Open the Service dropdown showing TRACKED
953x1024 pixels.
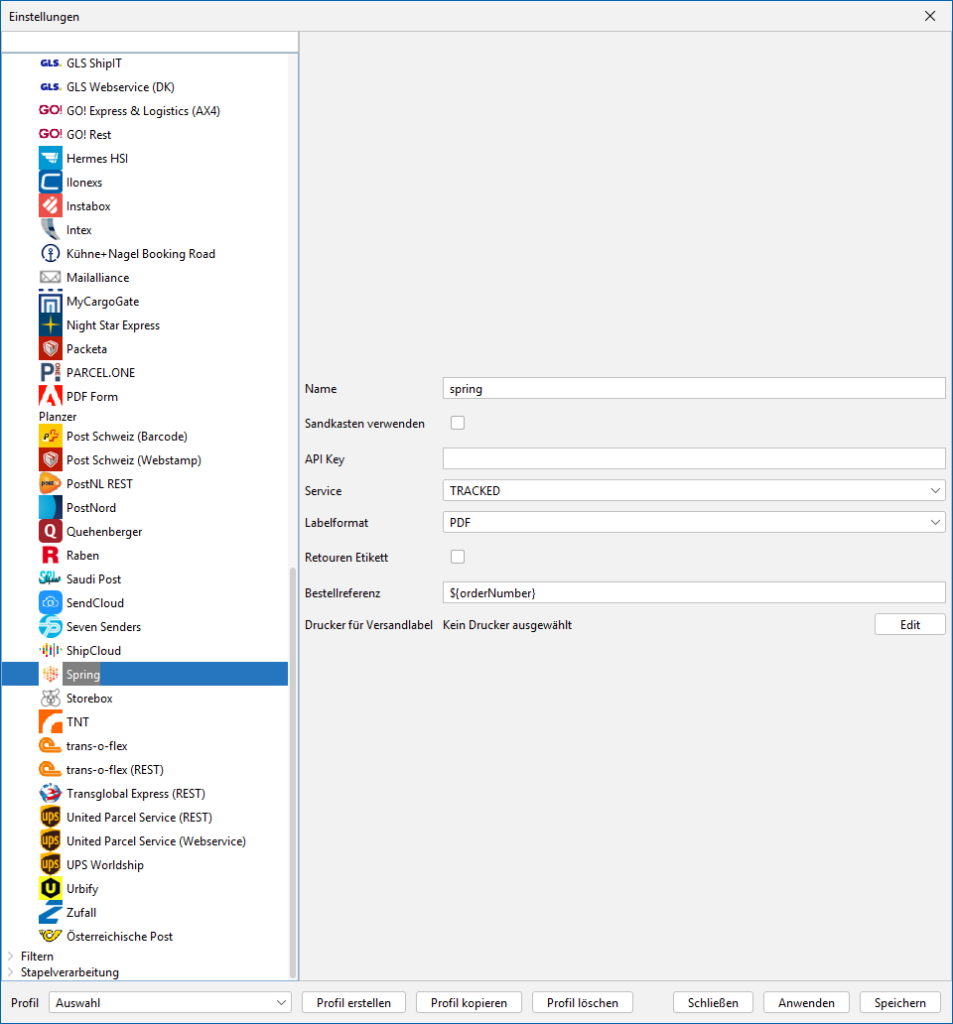tap(693, 491)
